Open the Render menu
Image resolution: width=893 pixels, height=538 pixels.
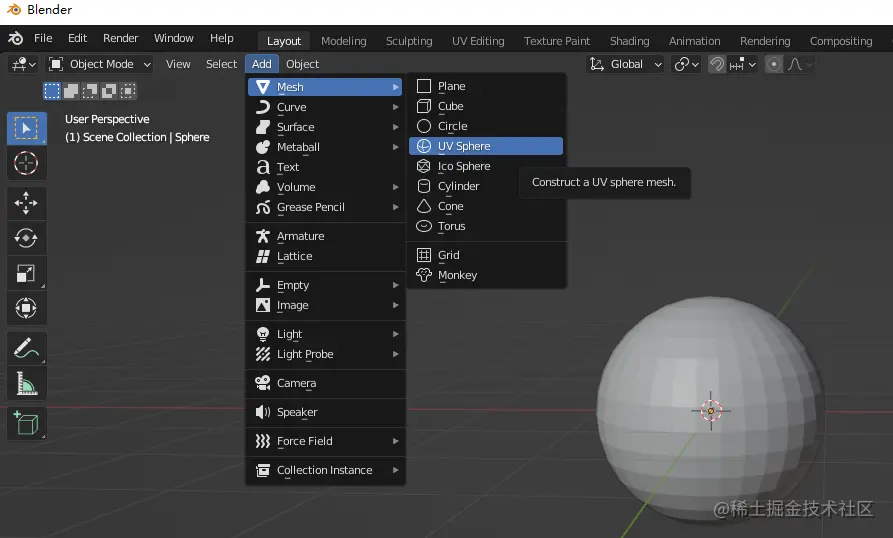click(121, 38)
